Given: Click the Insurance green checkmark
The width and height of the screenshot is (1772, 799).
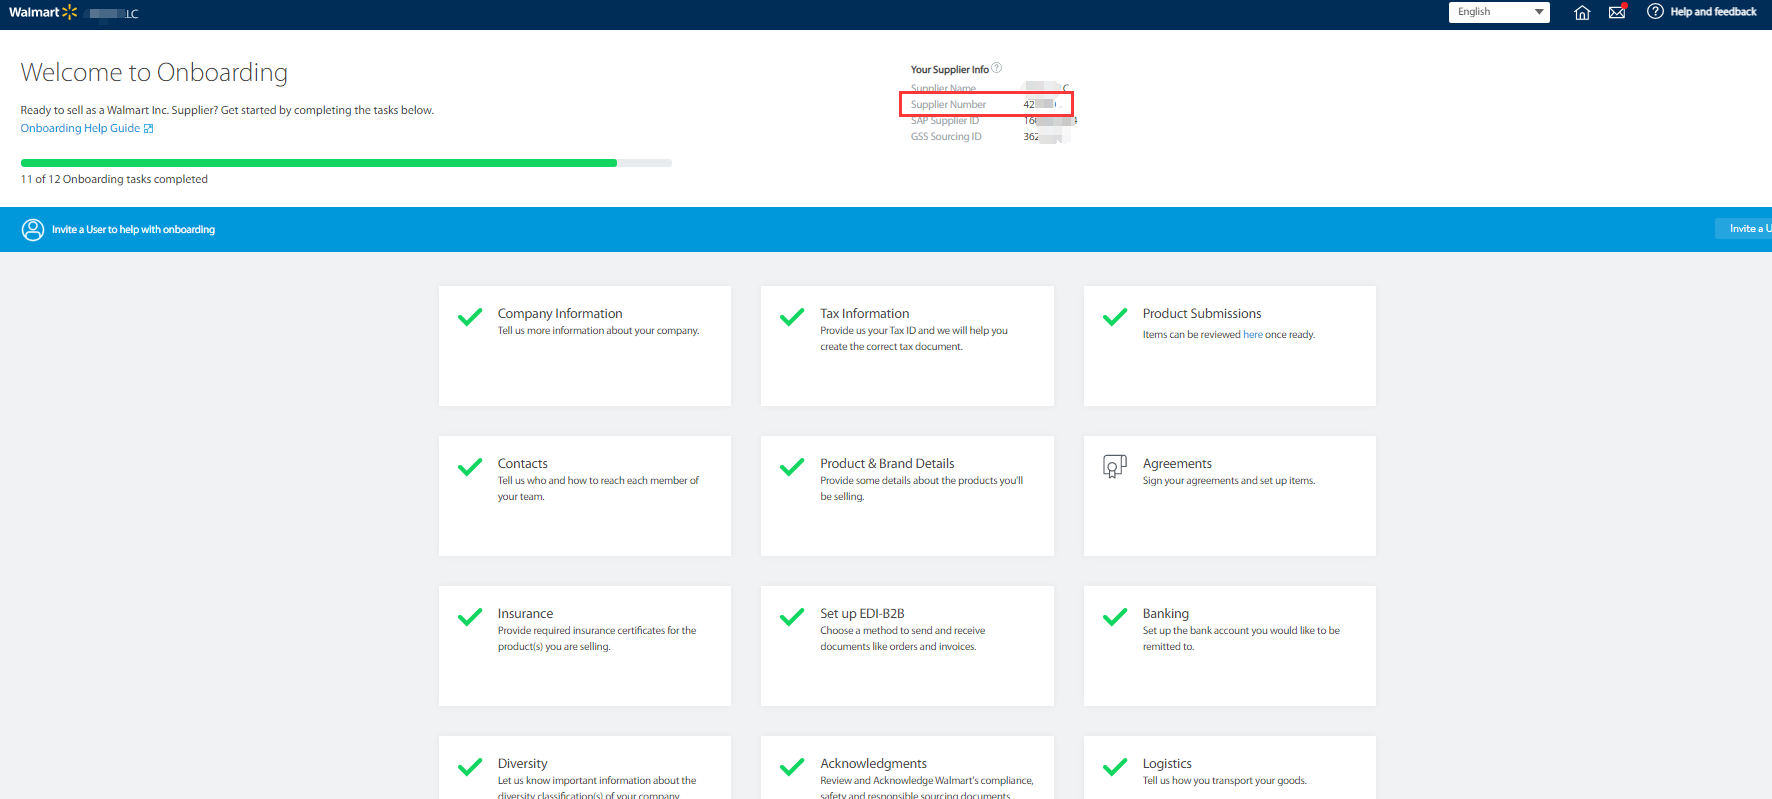Looking at the screenshot, I should 470,618.
